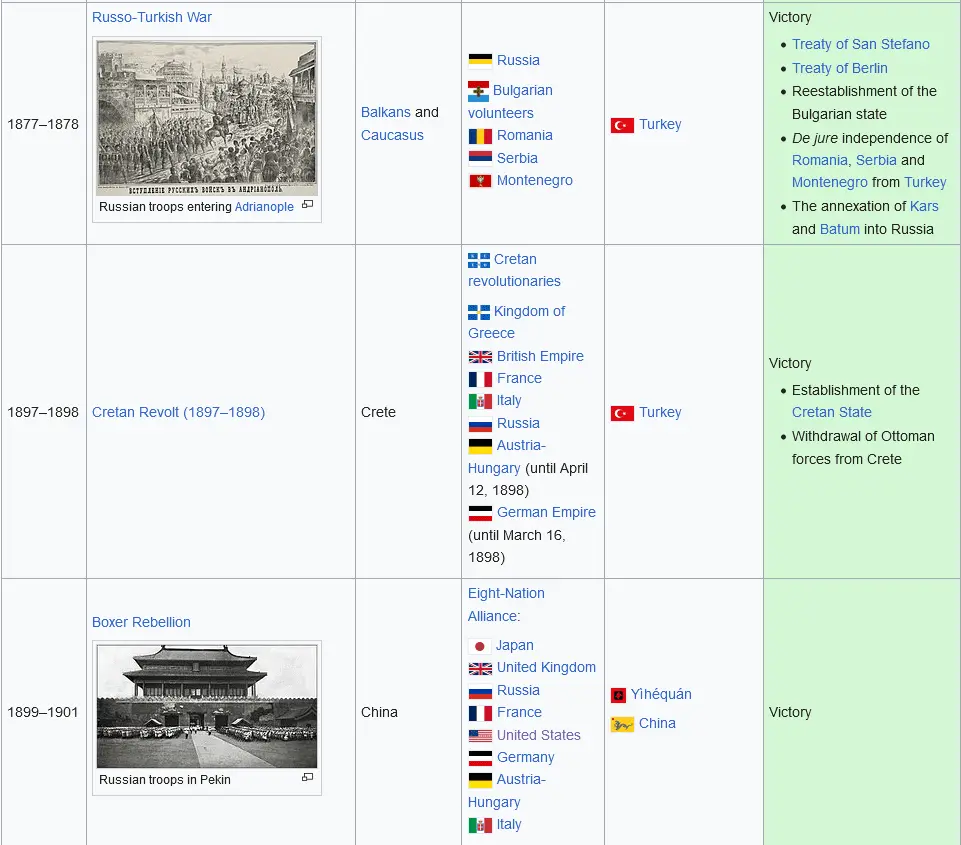The image size is (961, 845).
Task: Click the China location cell text
Action: pyautogui.click(x=379, y=712)
